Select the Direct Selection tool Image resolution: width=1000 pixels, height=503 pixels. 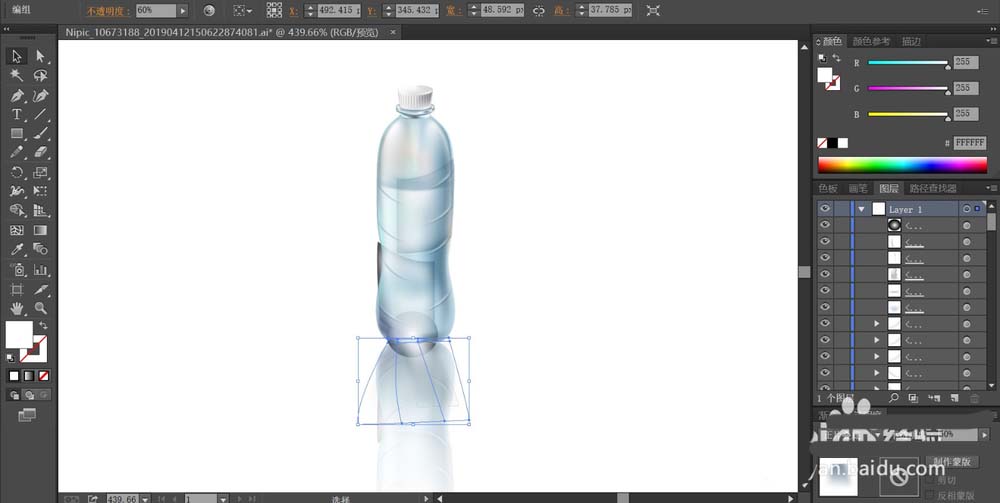point(41,57)
